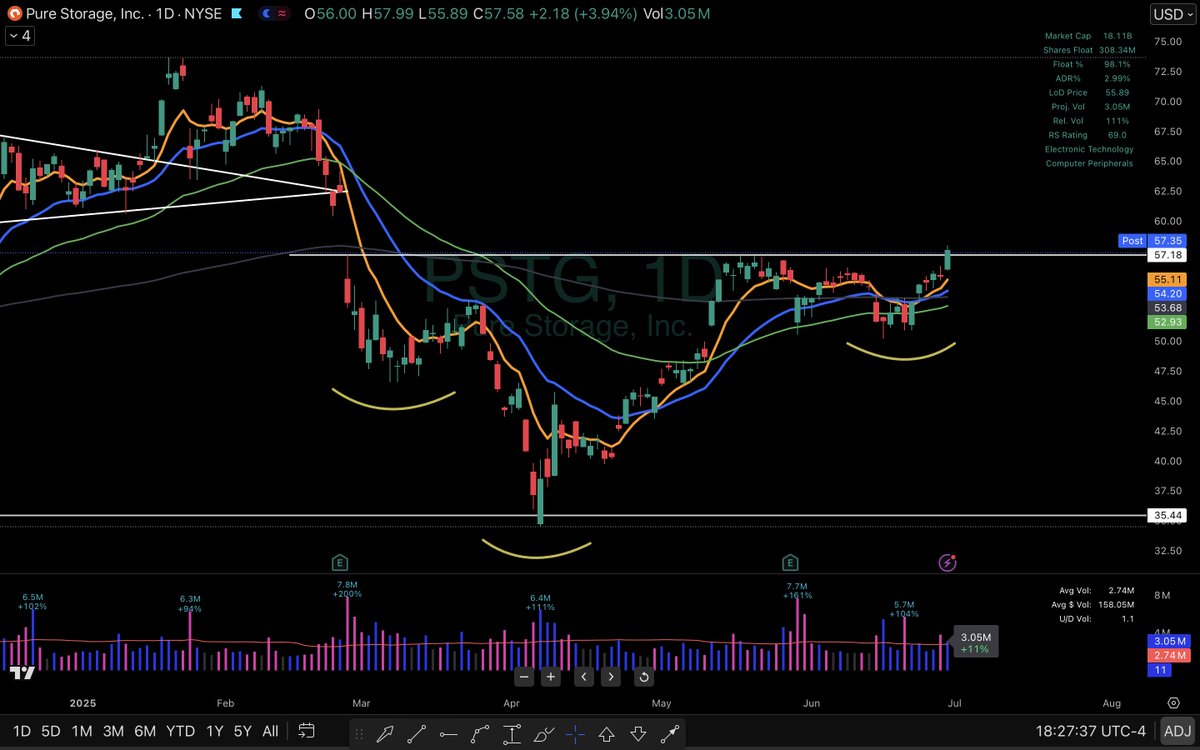Click the RS Rating value 69.0
The image size is (1200, 750).
(x=1117, y=135)
